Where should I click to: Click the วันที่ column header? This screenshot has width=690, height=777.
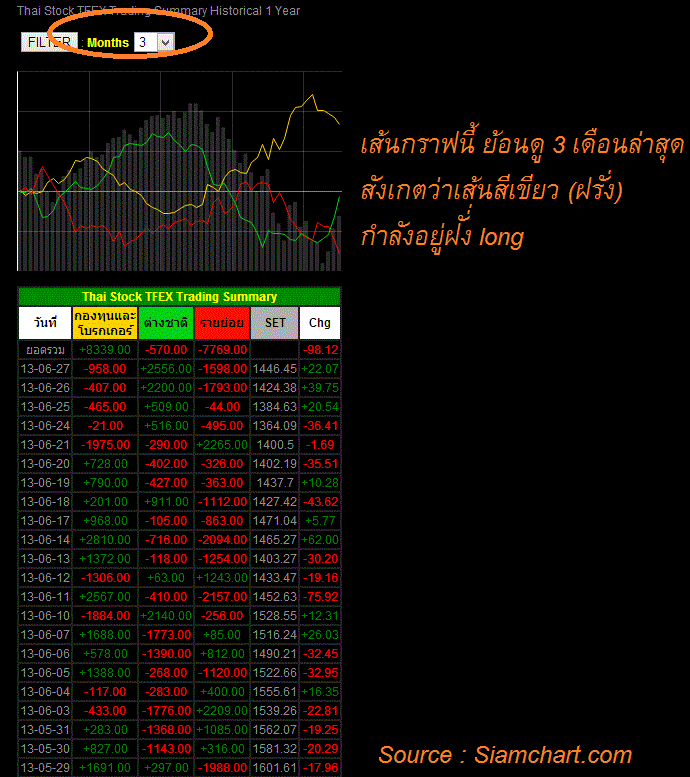[45, 323]
